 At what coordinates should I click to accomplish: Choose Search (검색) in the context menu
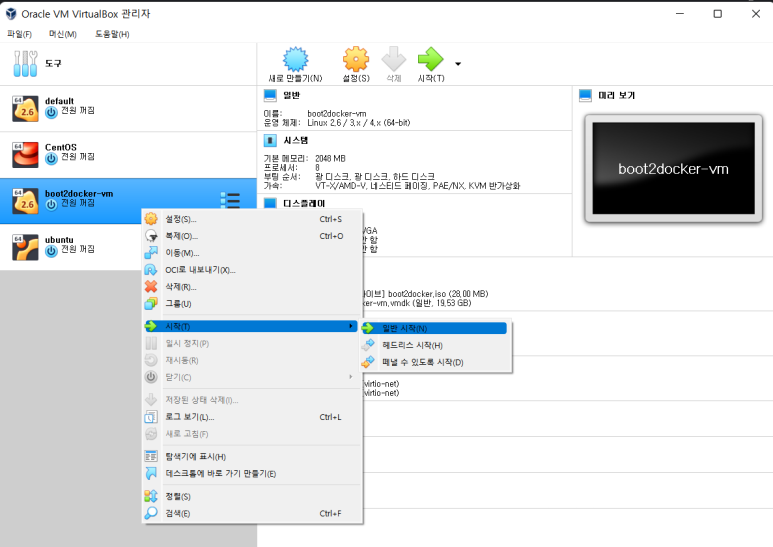coord(252,513)
